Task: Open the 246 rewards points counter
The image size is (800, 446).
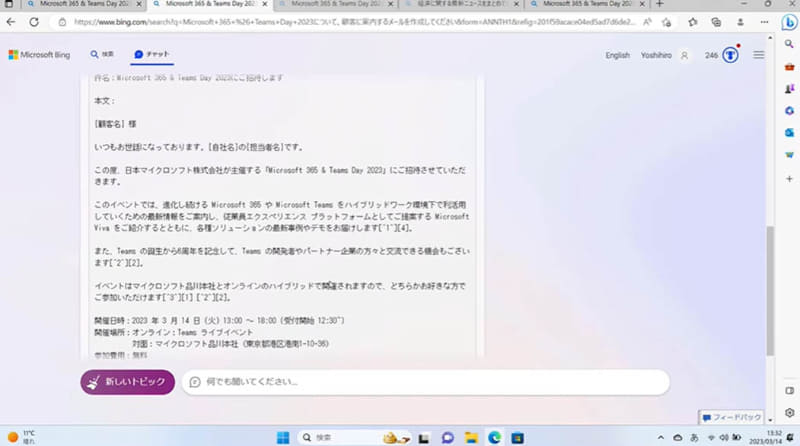Action: tap(711, 55)
